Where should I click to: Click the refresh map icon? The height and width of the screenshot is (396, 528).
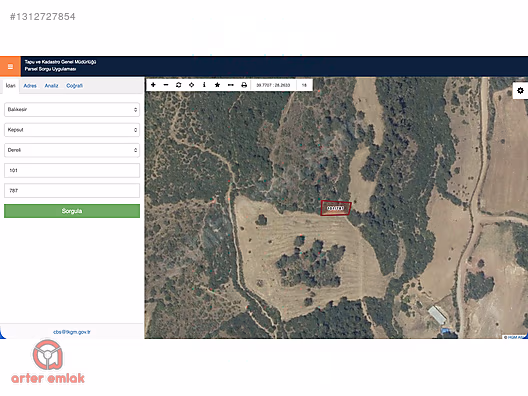pyautogui.click(x=178, y=85)
